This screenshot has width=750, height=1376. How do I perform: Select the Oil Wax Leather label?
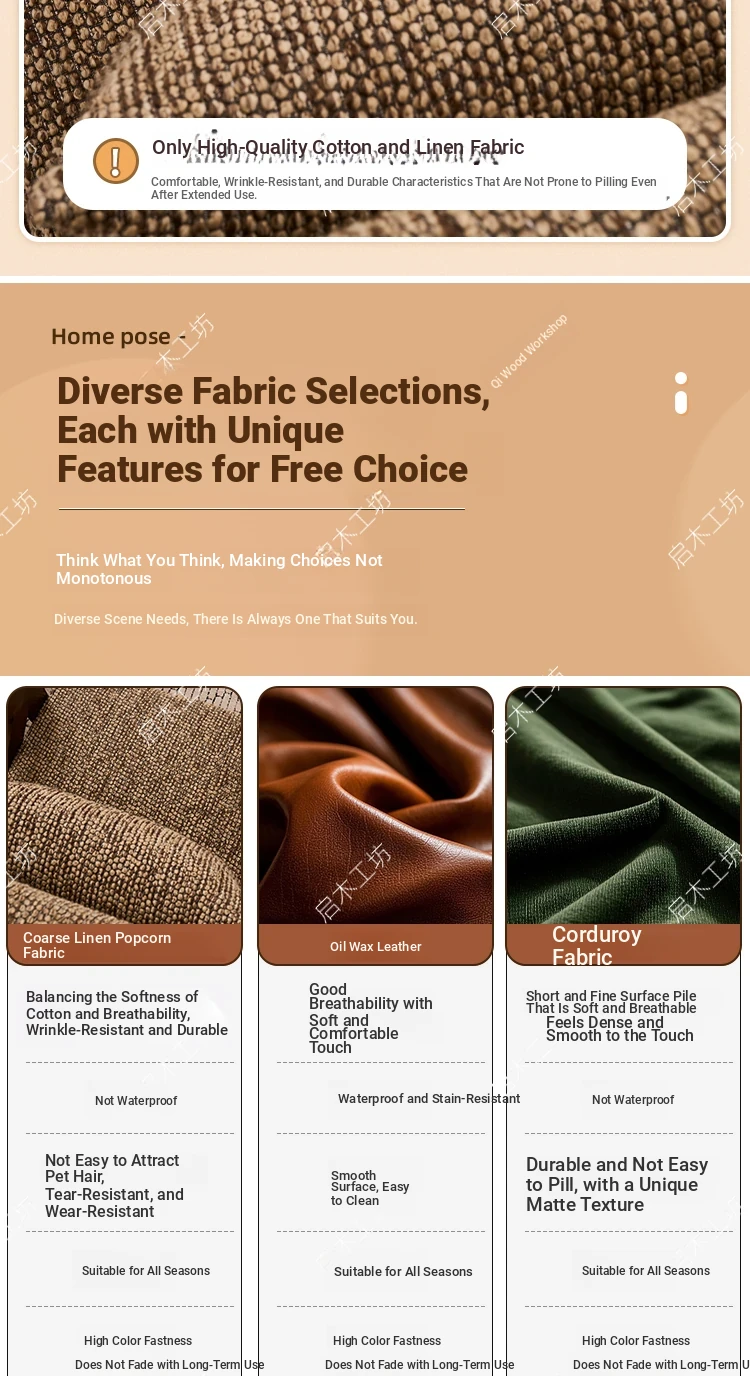376,946
